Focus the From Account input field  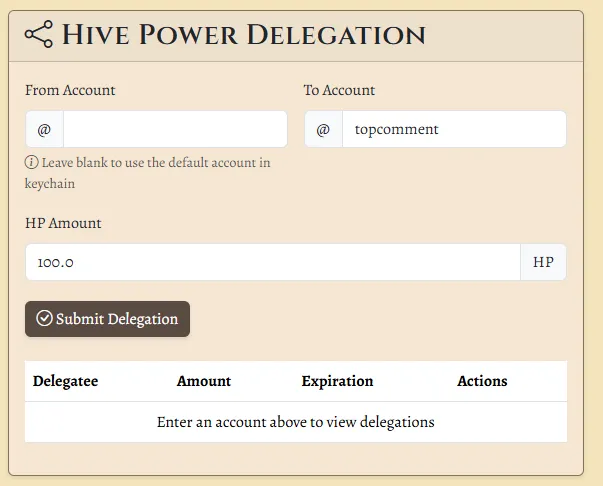click(175, 129)
